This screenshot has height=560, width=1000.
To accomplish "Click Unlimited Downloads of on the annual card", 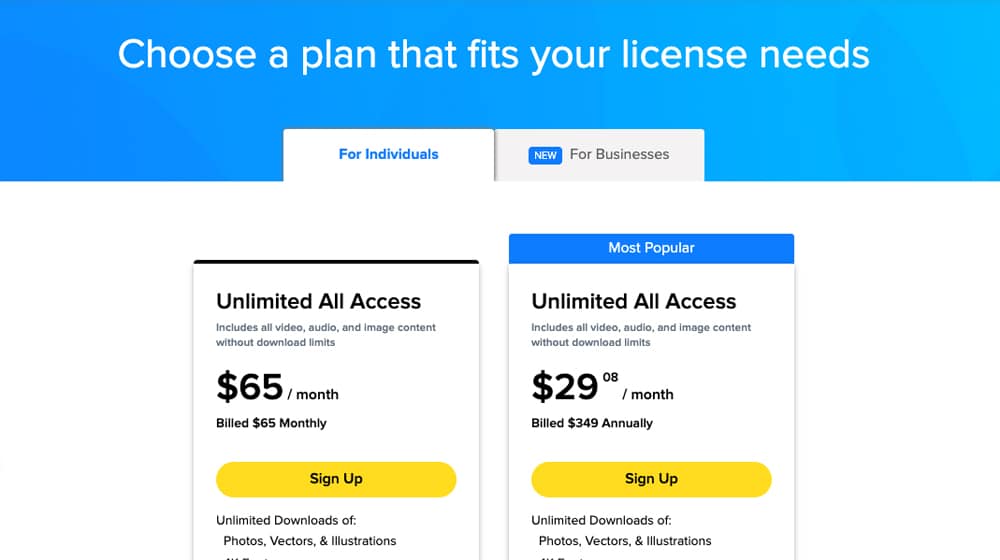I will click(601, 520).
